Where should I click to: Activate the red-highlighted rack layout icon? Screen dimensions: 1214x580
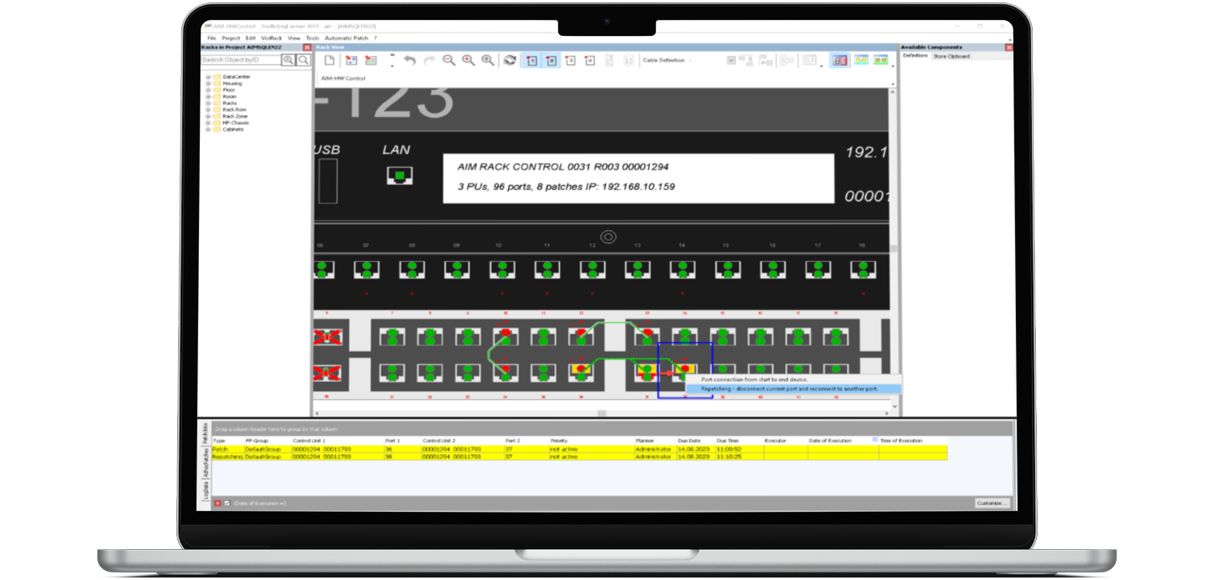point(840,61)
